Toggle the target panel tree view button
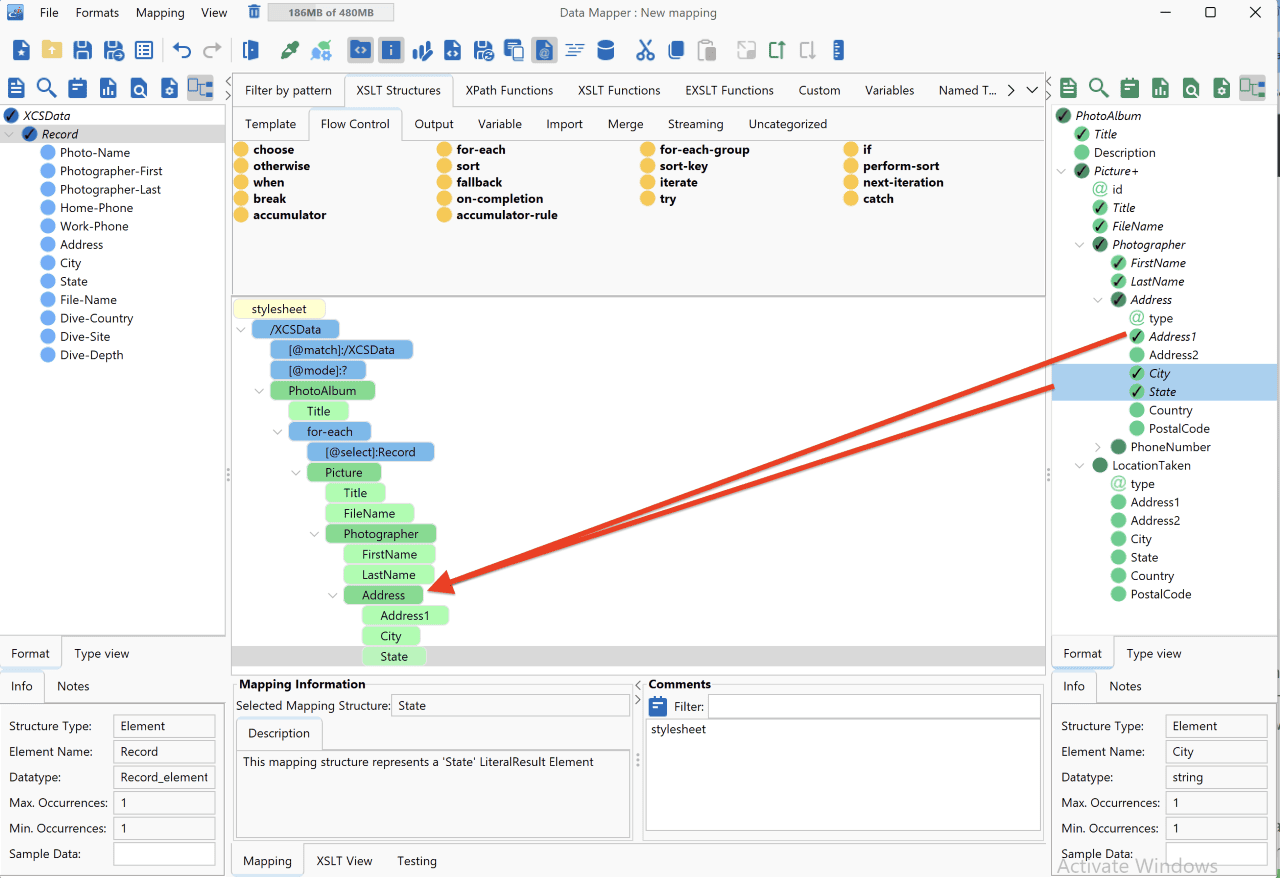This screenshot has height=878, width=1280. pyautogui.click(x=1252, y=88)
